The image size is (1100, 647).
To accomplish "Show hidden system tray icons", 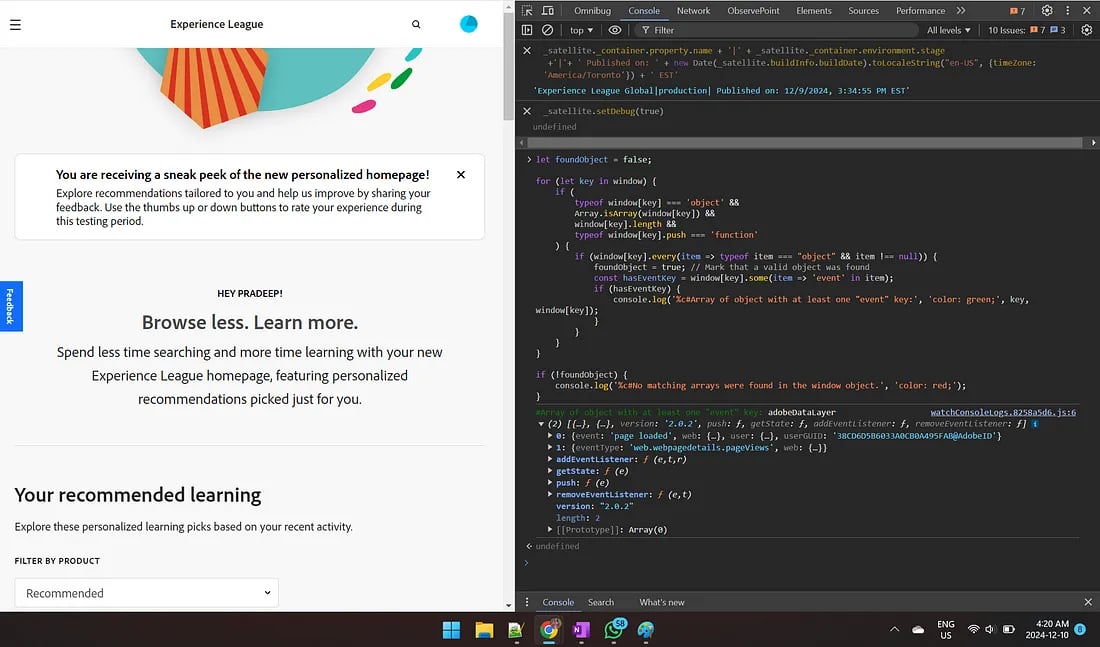I will (x=894, y=629).
